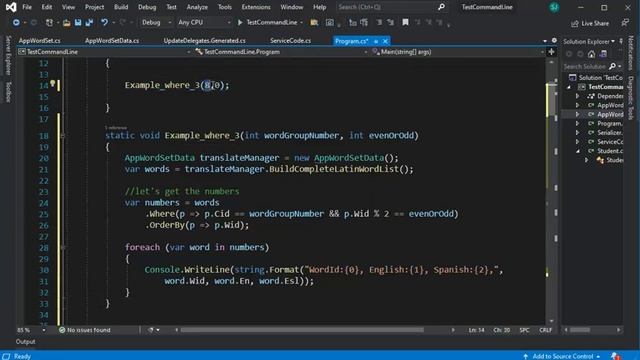
Task: Expand the Serializer file node
Action: pyautogui.click(x=578, y=133)
